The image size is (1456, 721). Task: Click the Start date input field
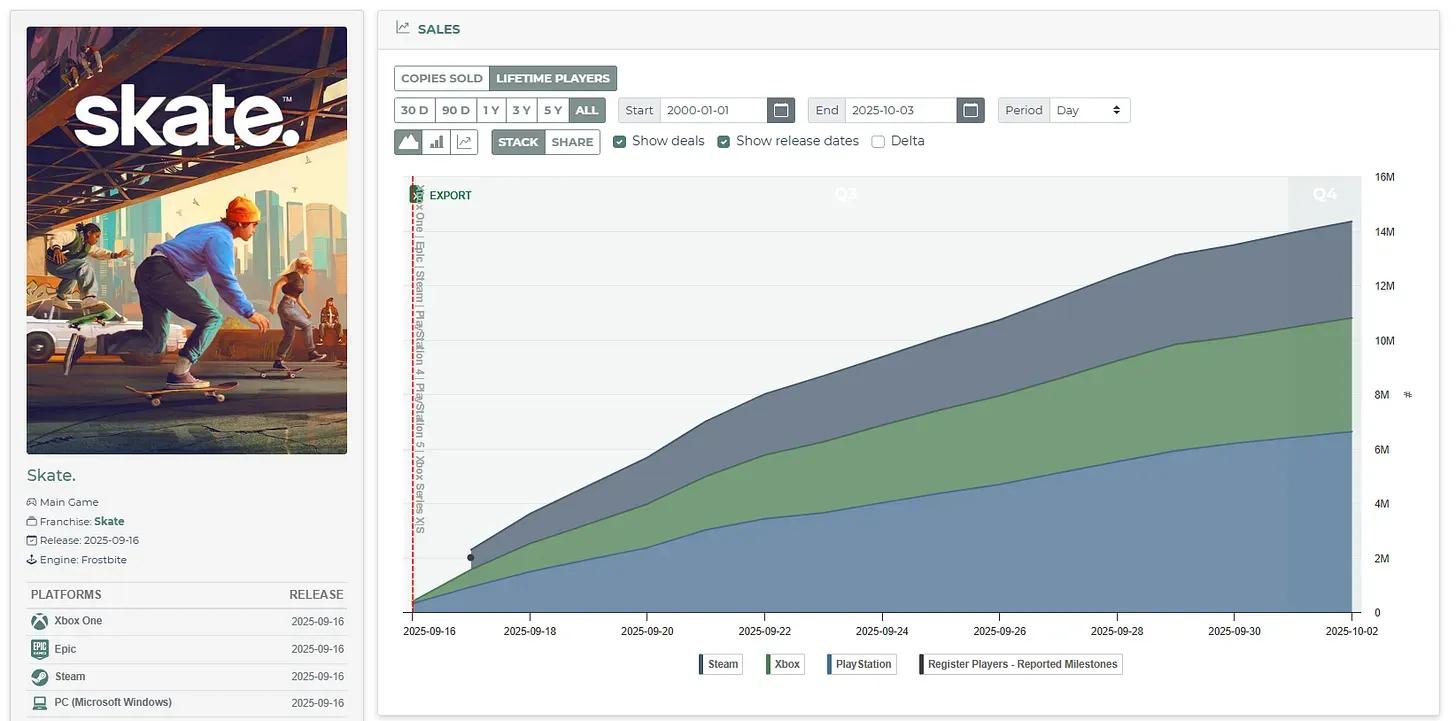point(712,110)
